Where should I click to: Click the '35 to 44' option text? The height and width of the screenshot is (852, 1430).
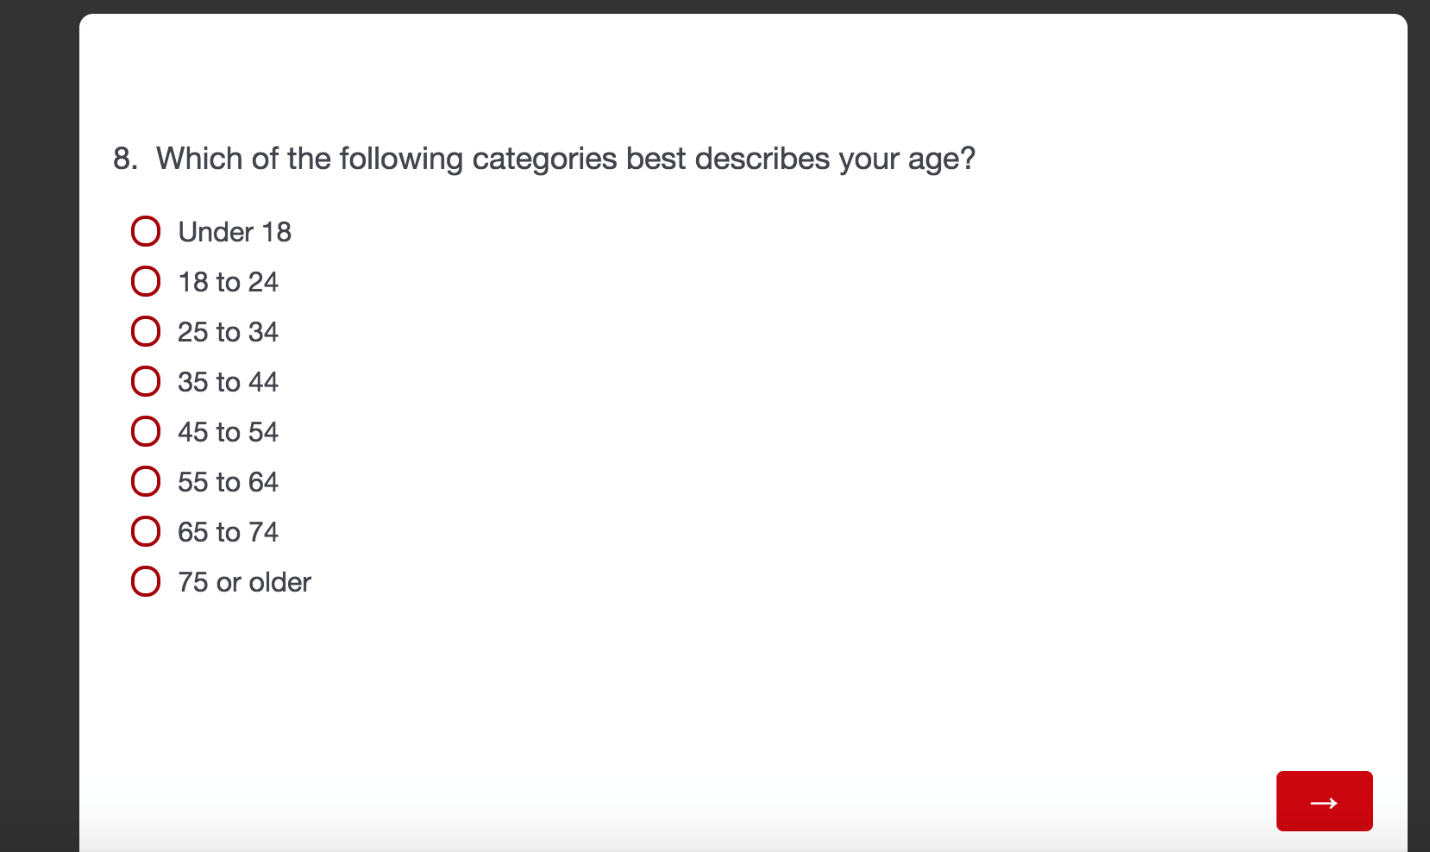coord(228,382)
